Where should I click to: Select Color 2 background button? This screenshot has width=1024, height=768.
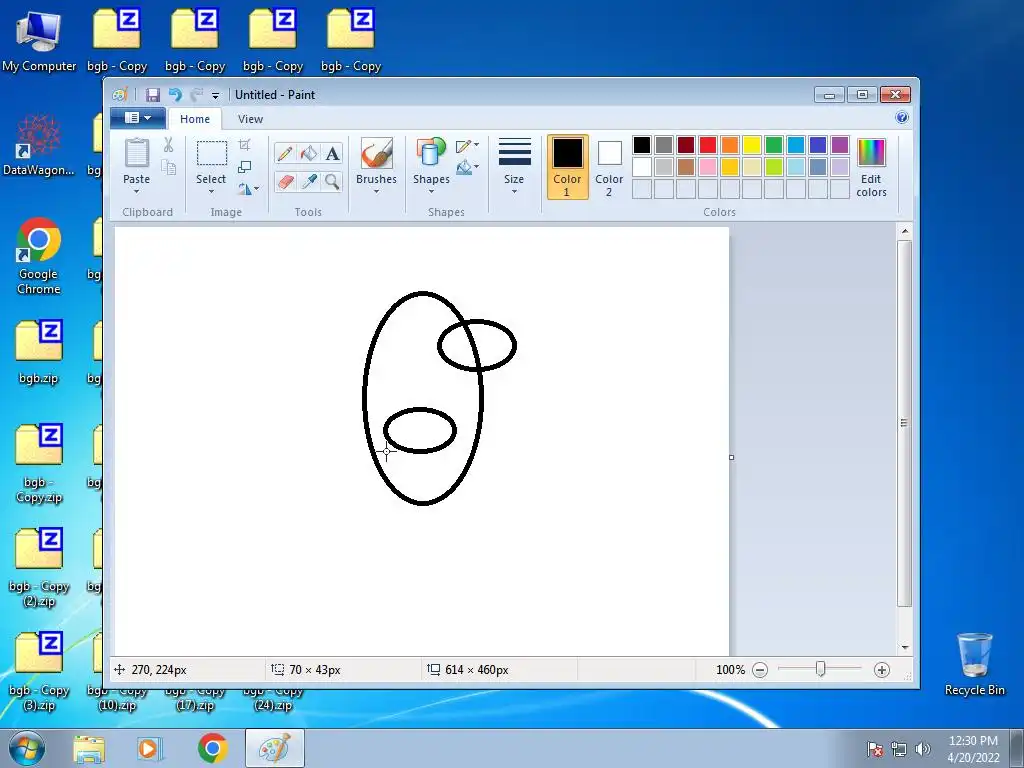click(x=609, y=167)
